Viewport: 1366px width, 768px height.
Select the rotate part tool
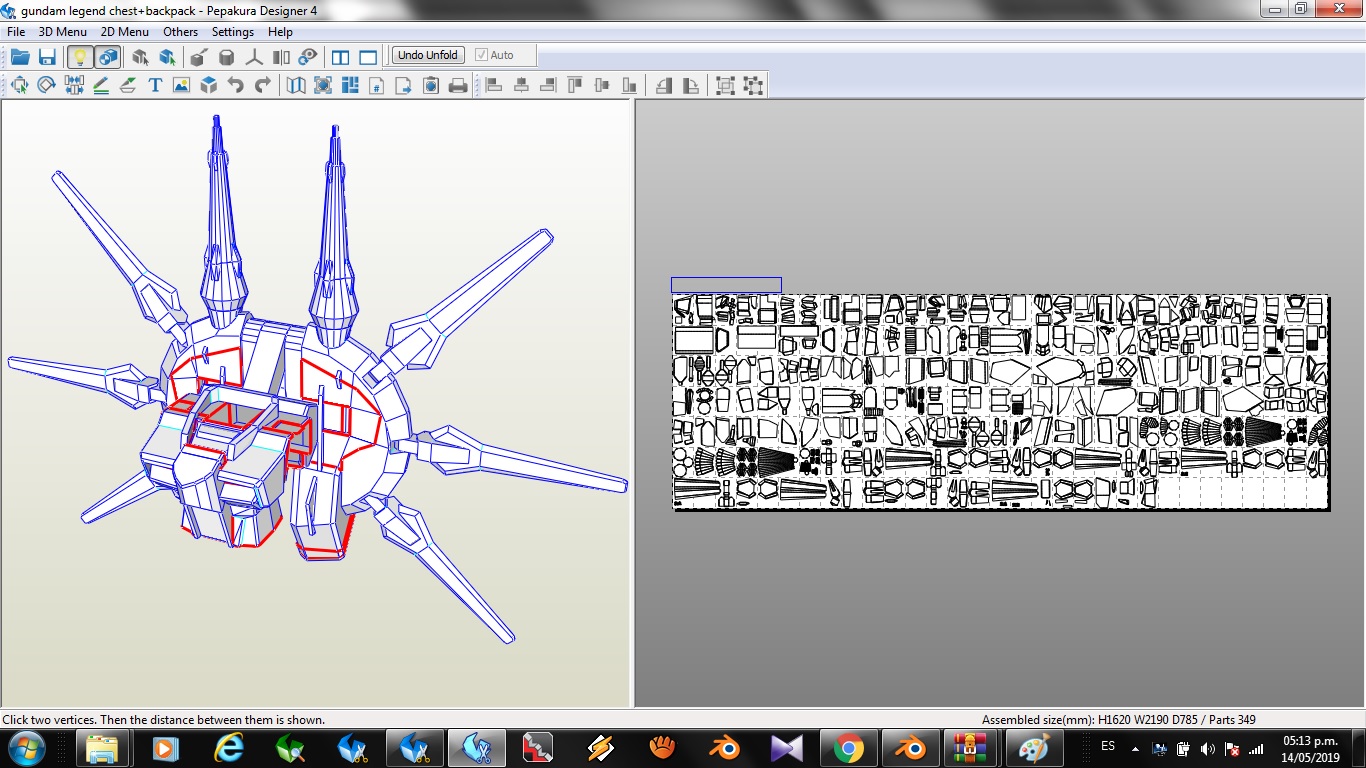46,85
